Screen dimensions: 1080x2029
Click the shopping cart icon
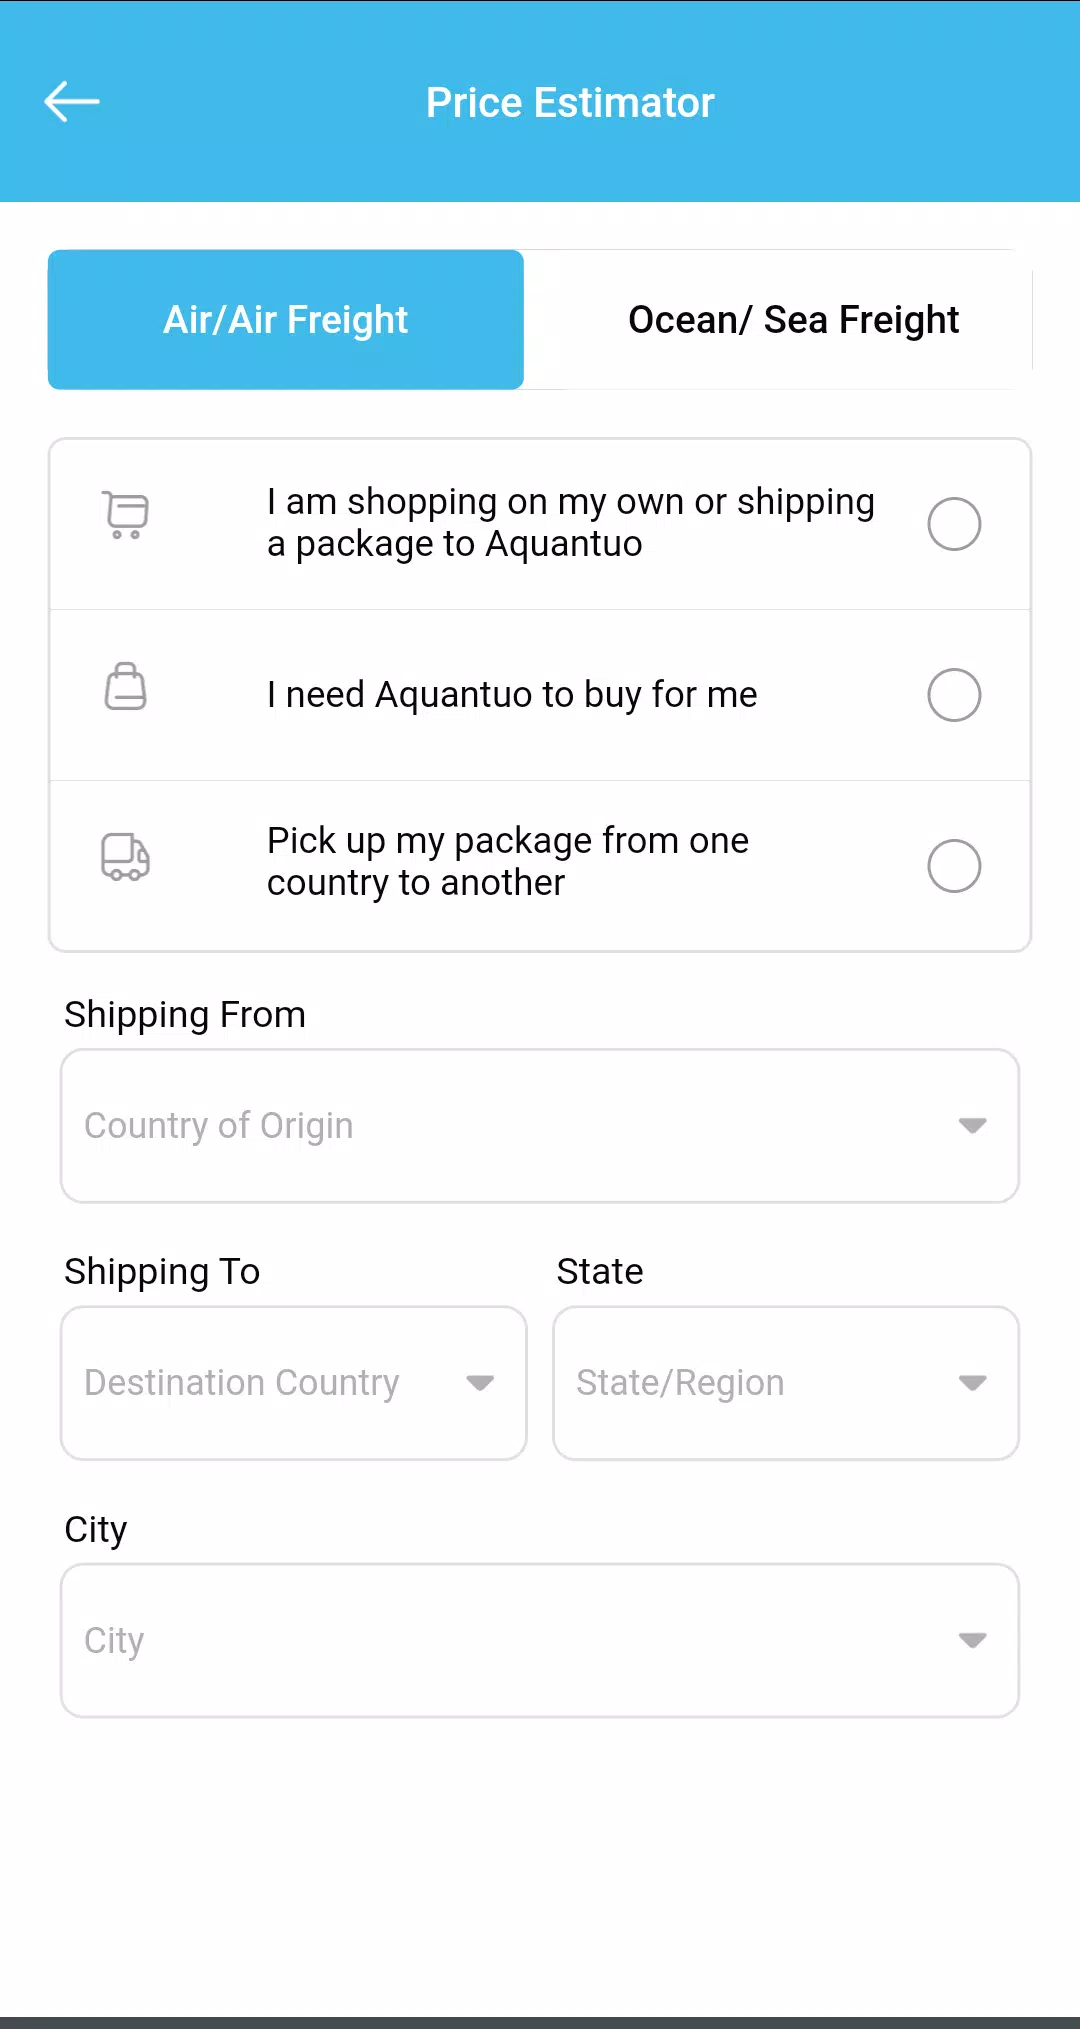126,515
